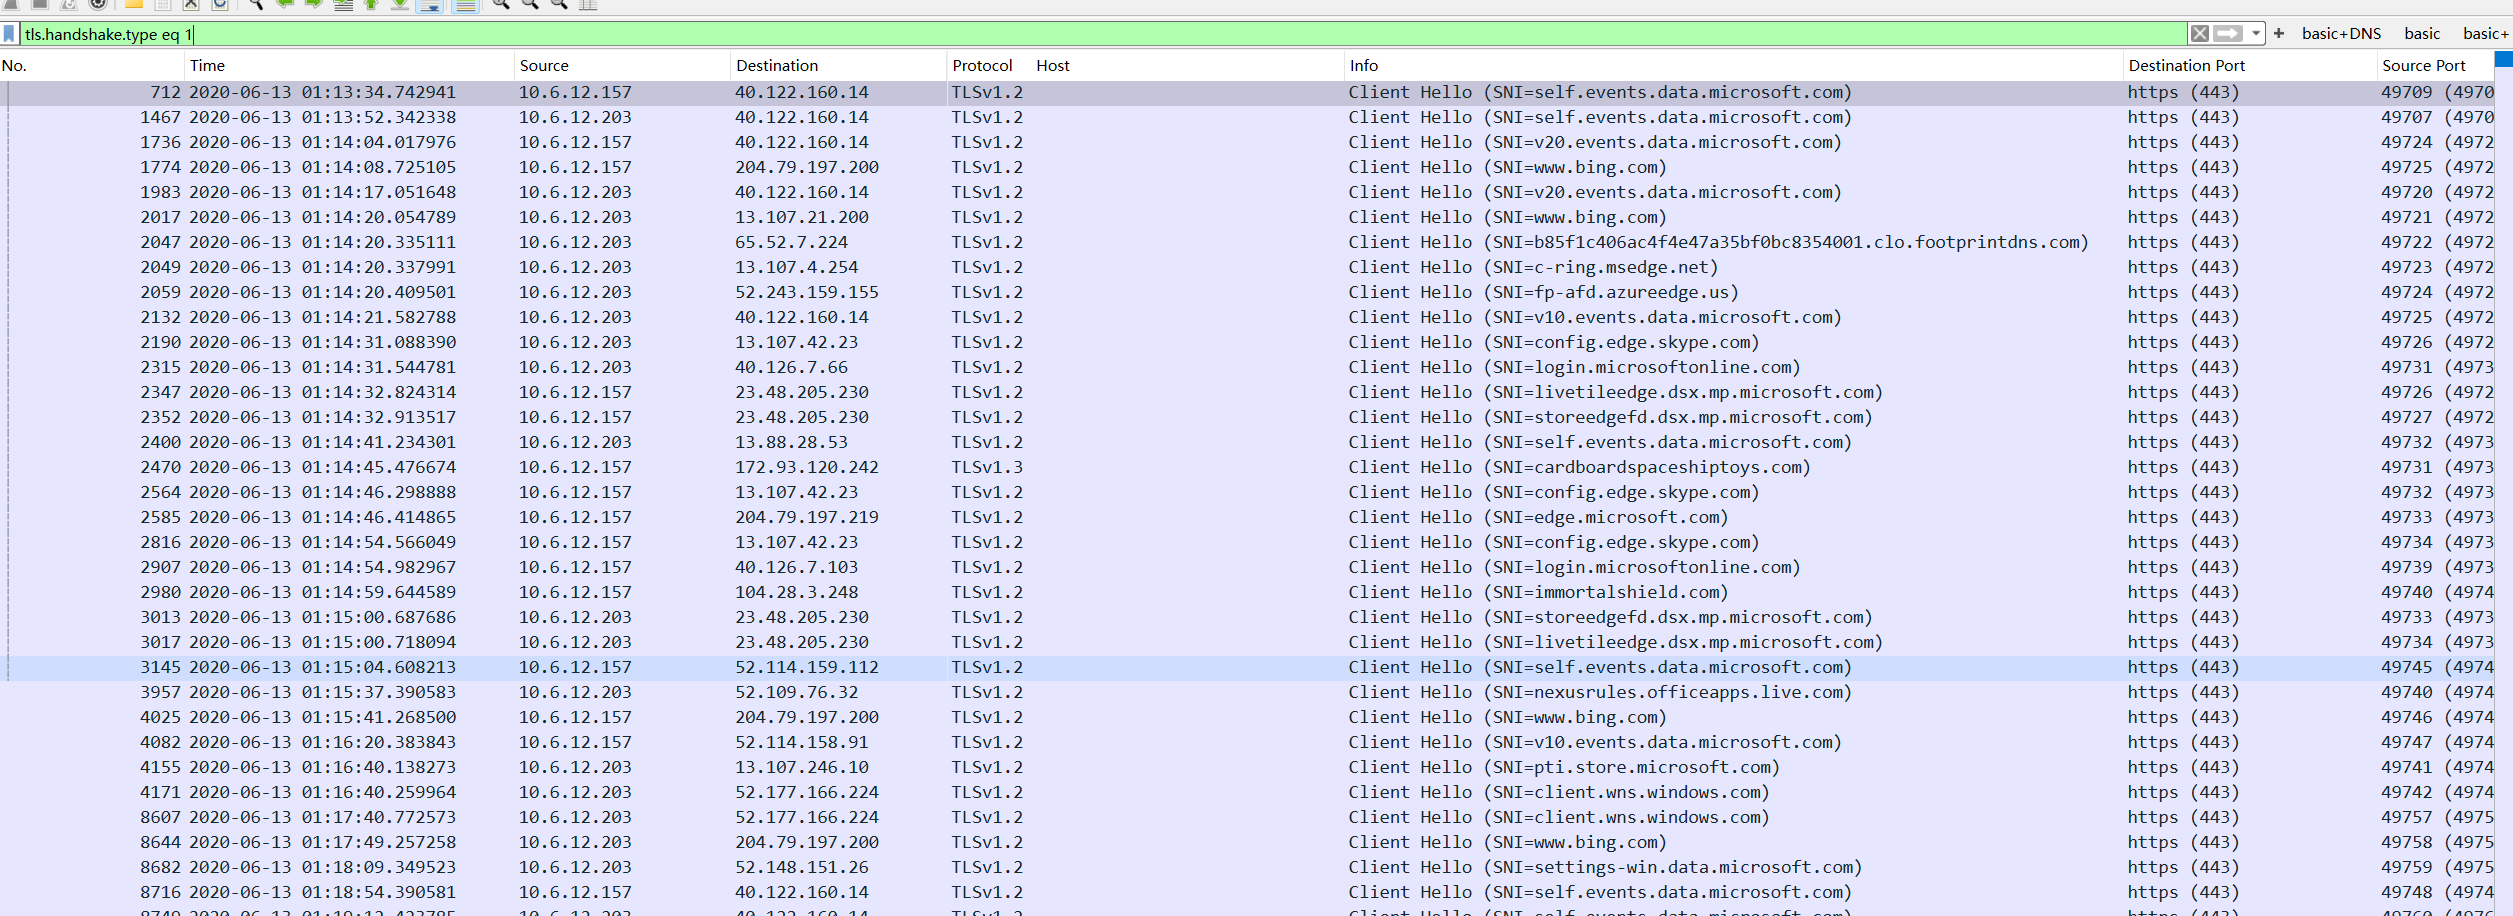Sort by the Destination Port column
The height and width of the screenshot is (916, 2513).
click(x=2186, y=66)
